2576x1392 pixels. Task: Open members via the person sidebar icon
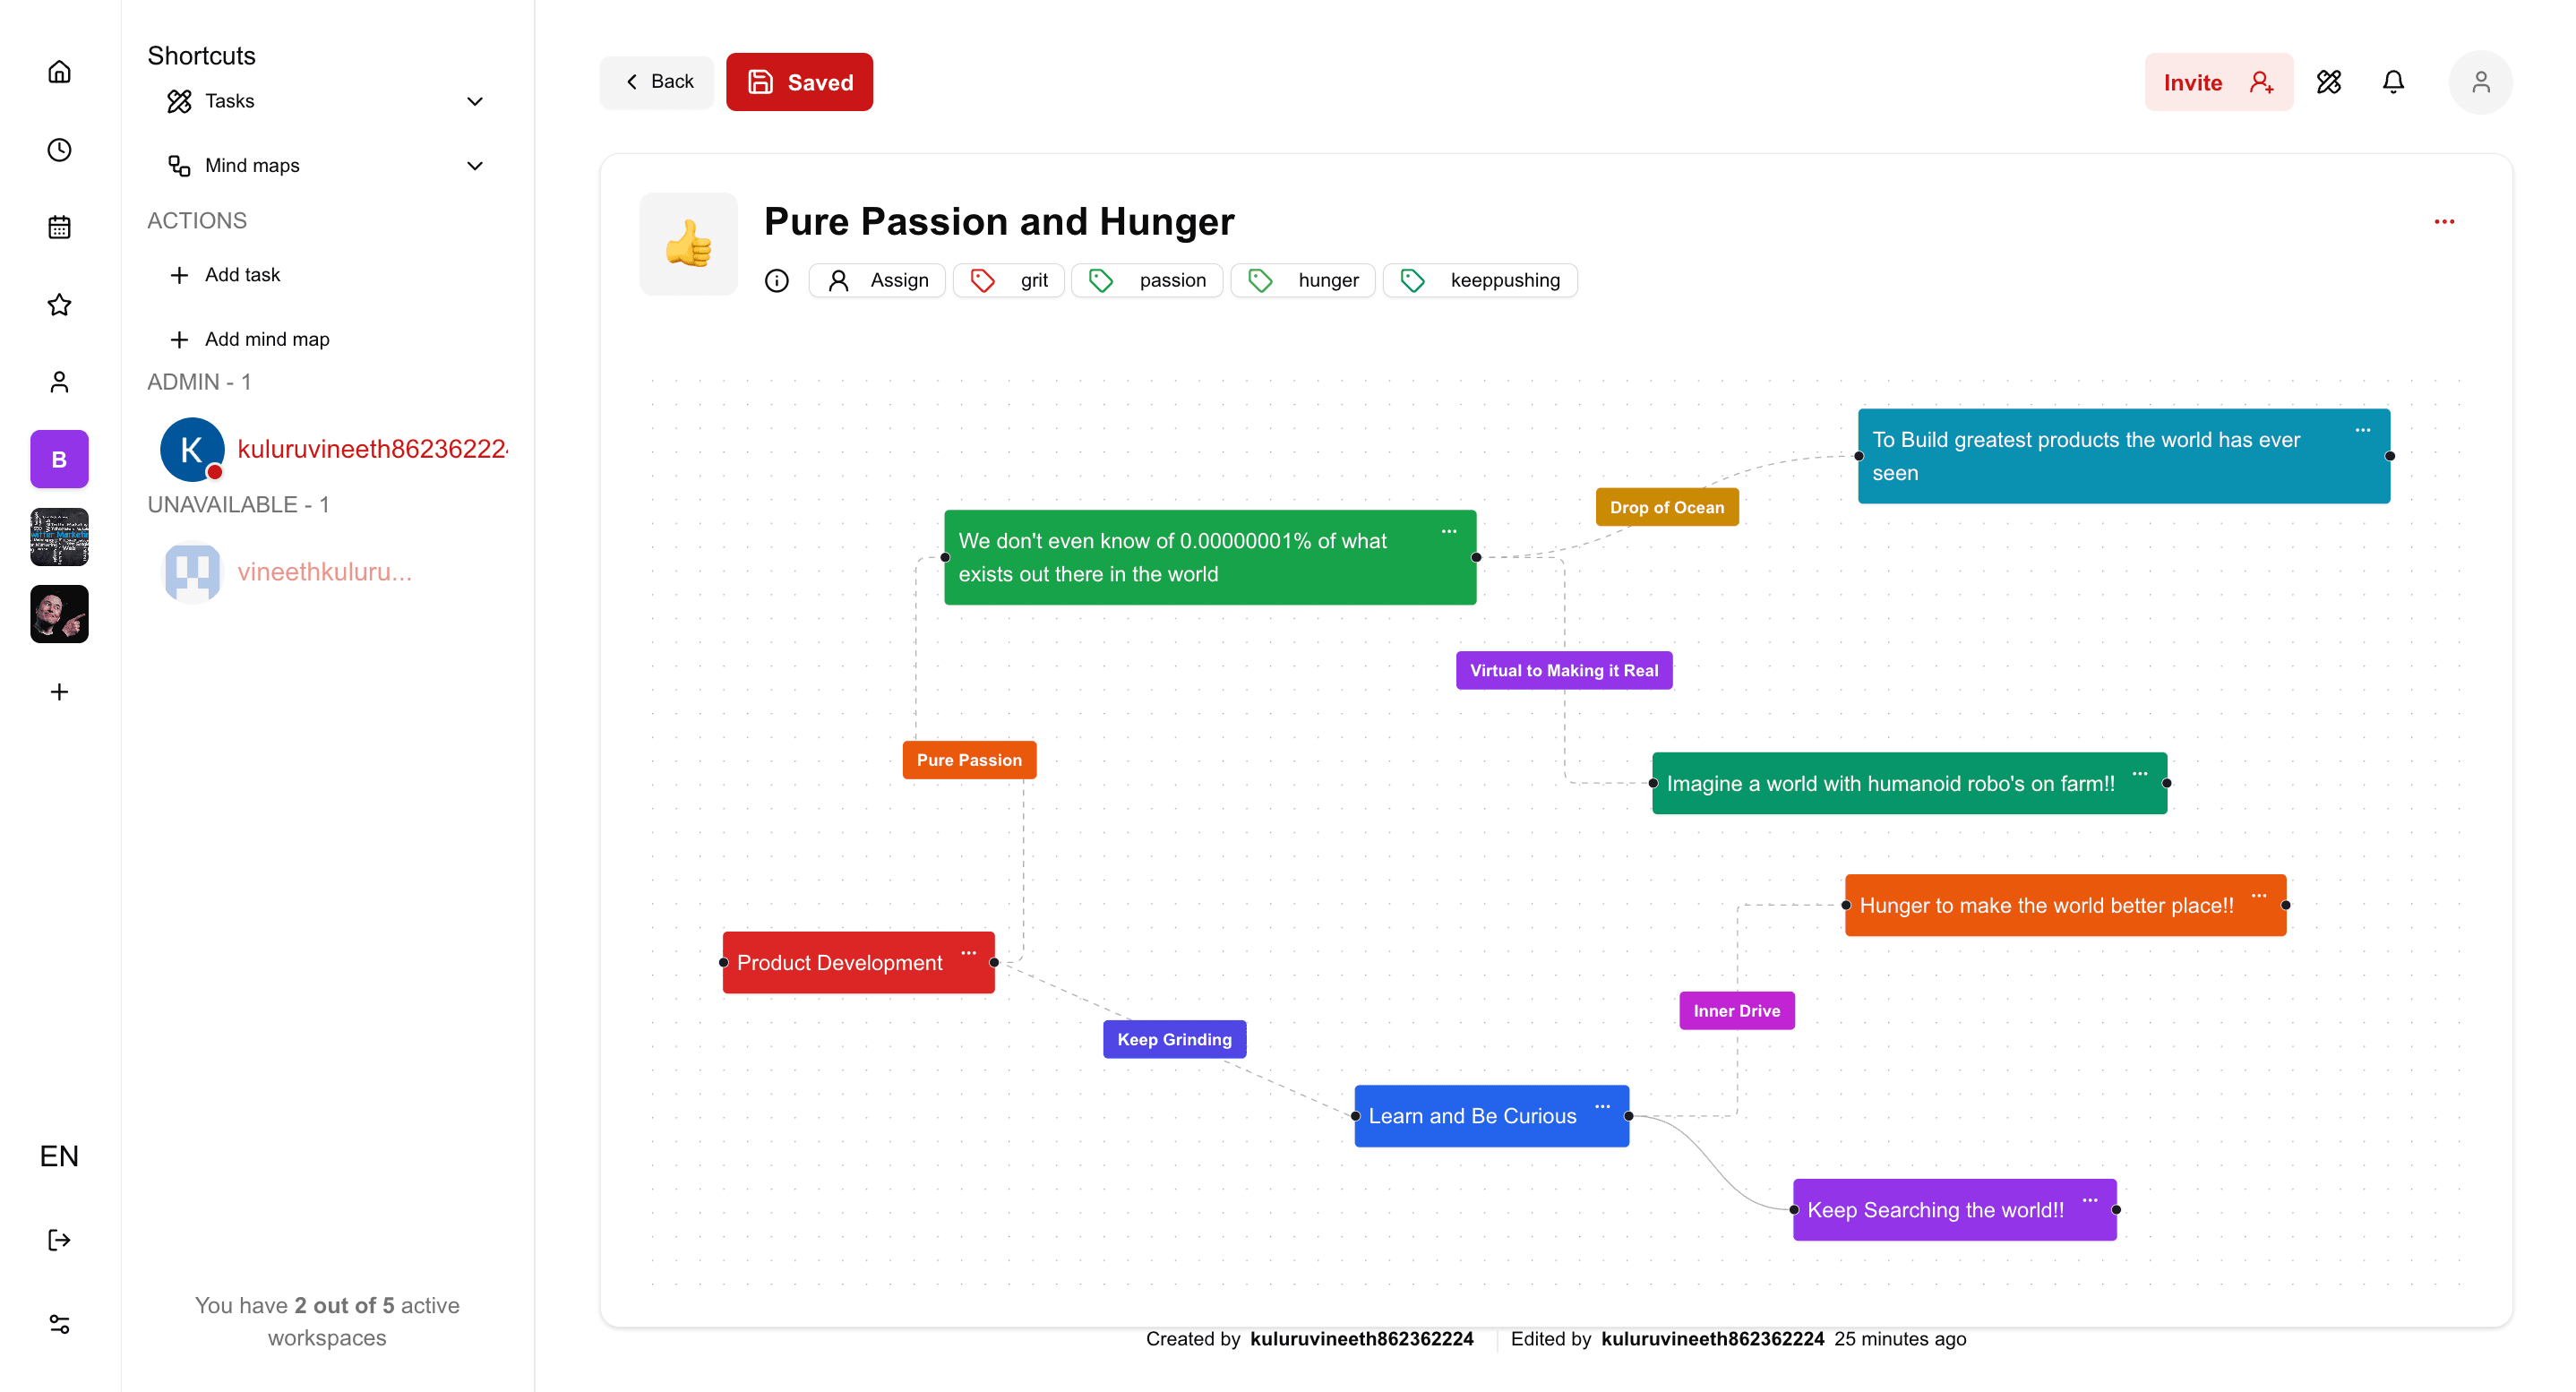coord(59,382)
